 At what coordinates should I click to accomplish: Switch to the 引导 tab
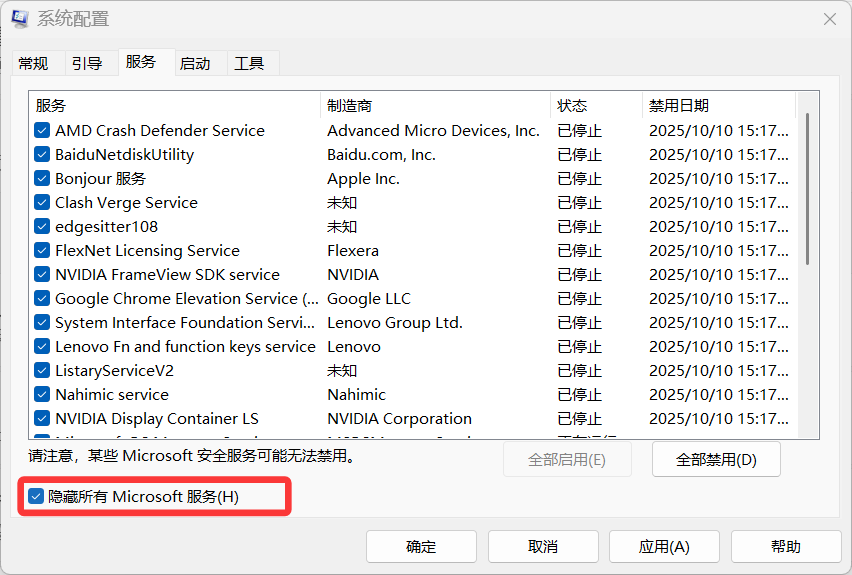(x=87, y=64)
